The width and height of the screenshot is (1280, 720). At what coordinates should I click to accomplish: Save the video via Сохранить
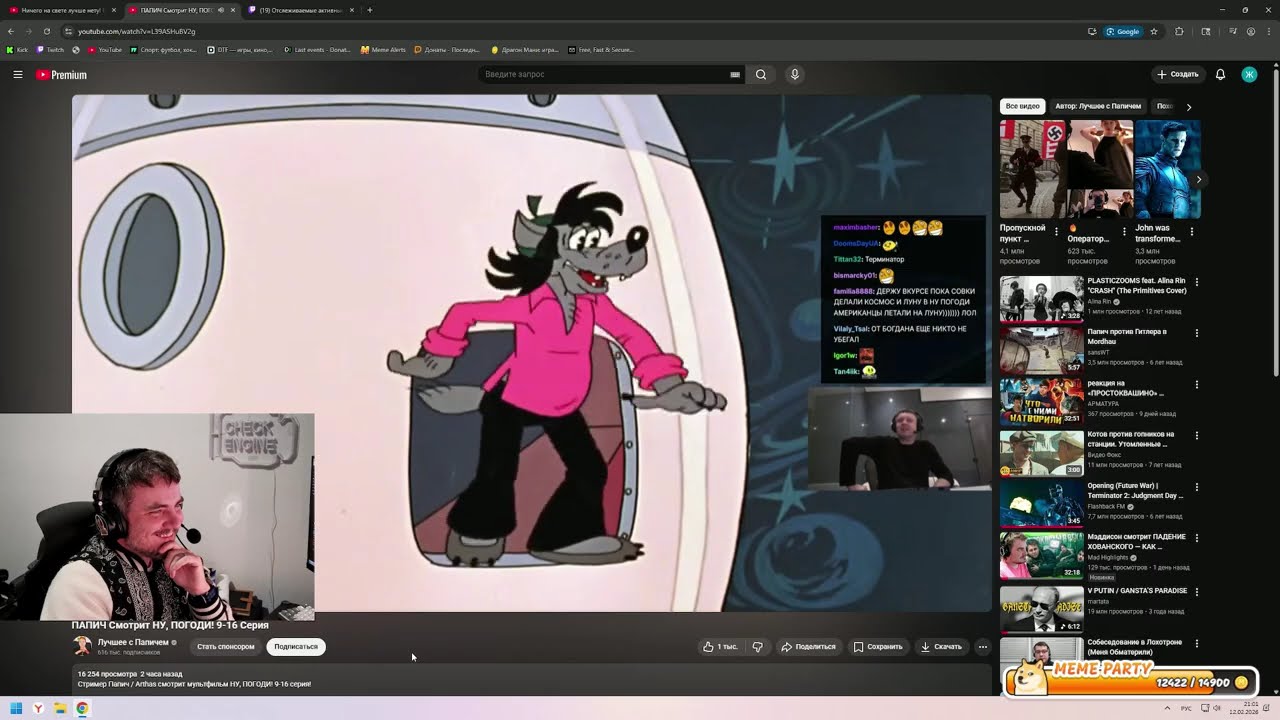(x=878, y=646)
